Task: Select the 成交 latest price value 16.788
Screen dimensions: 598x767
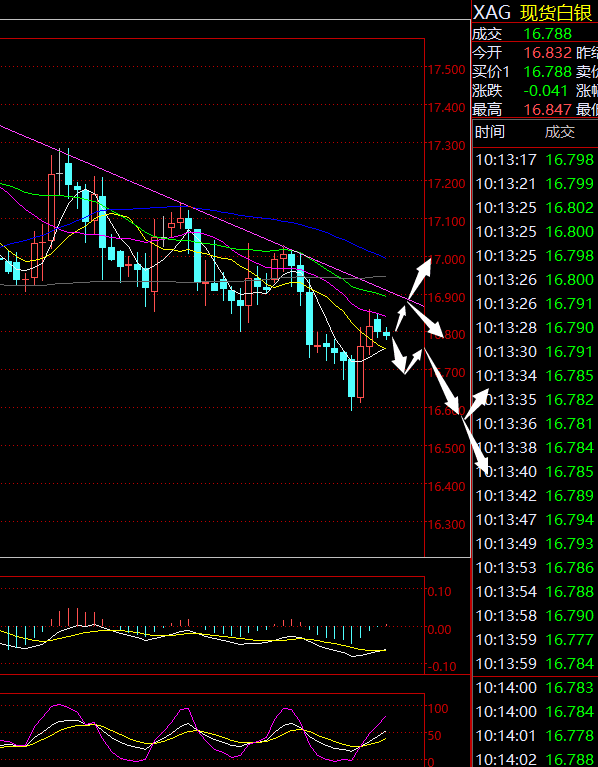Action: point(548,34)
